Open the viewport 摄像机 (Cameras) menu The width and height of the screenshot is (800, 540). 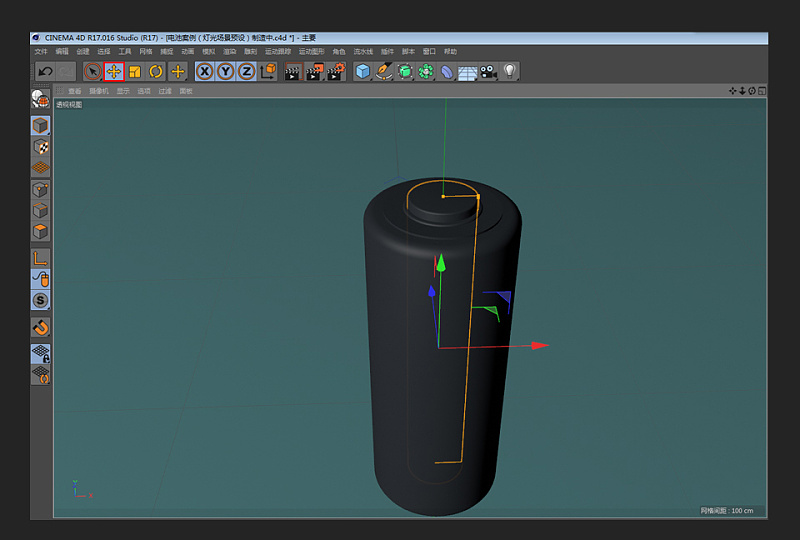98,91
